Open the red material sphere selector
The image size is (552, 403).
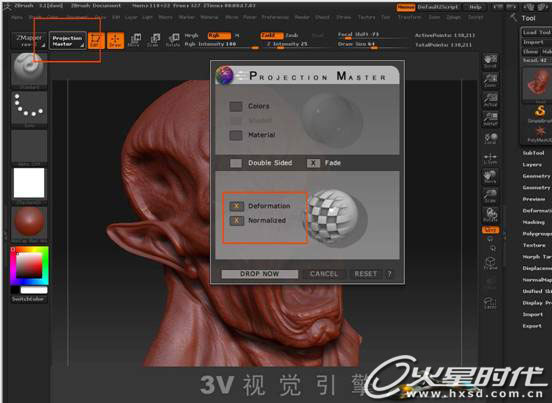coord(29,224)
